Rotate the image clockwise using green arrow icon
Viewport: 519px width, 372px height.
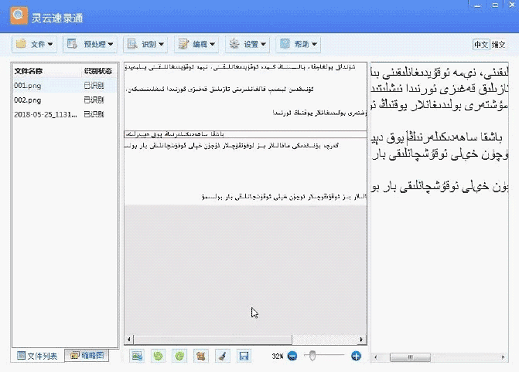pos(180,356)
